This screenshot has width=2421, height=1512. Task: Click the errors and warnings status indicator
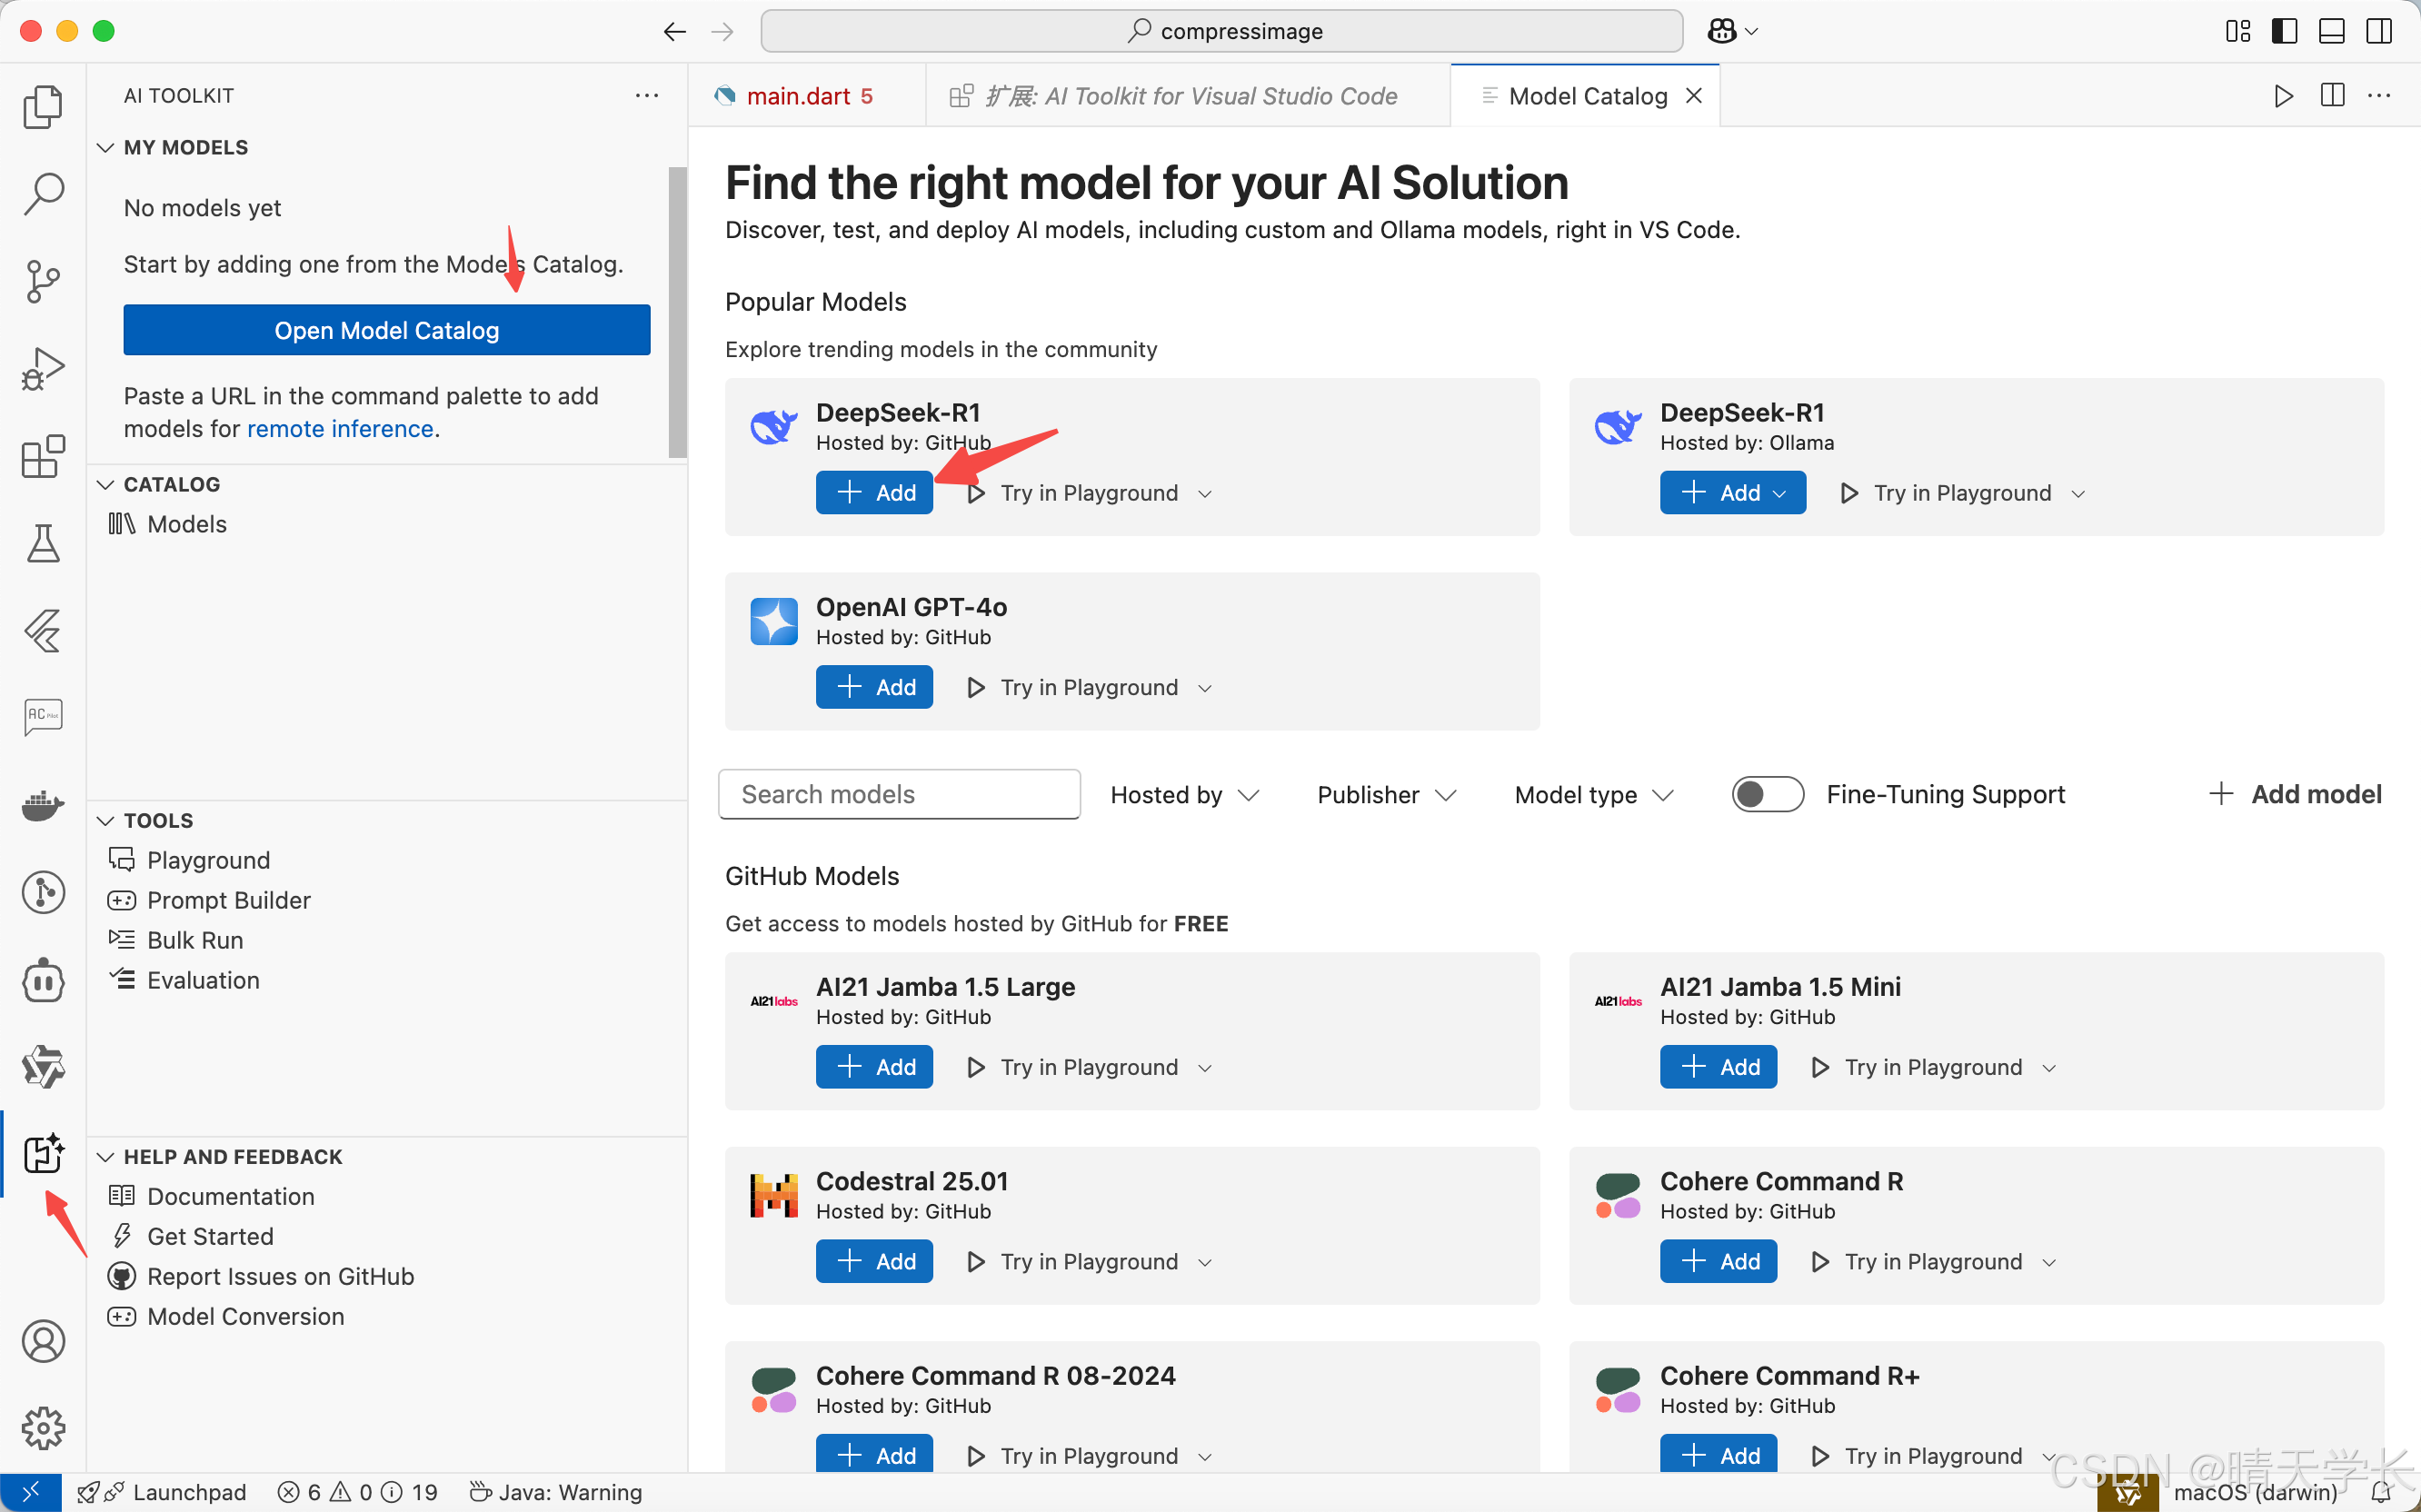click(358, 1493)
